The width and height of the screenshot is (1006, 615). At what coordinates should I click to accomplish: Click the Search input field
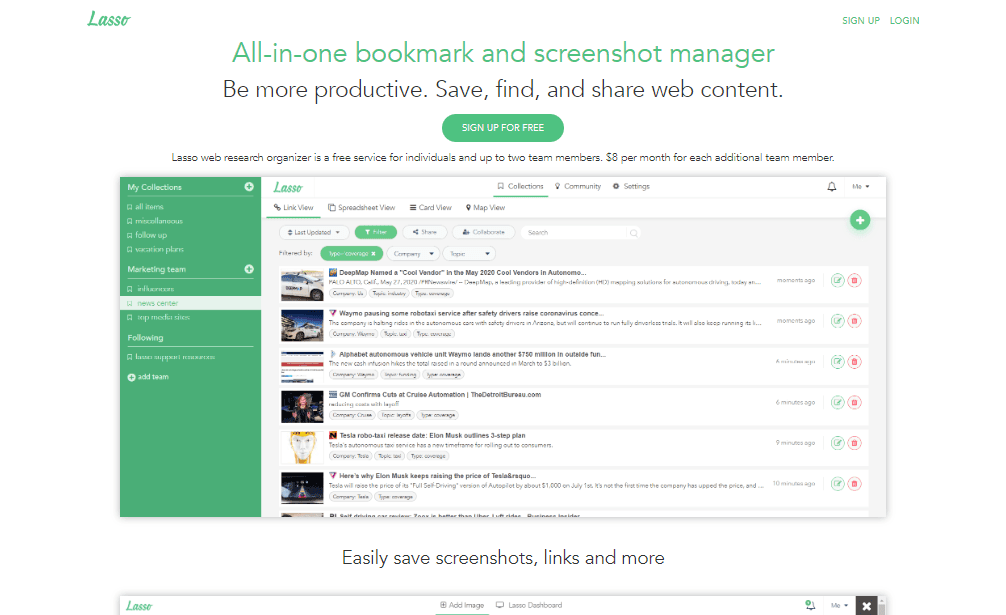click(574, 232)
